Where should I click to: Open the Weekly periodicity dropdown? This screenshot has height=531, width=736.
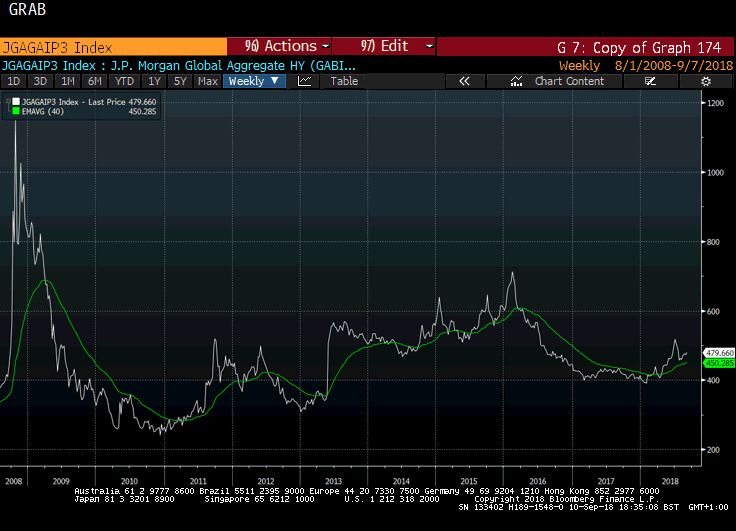[253, 81]
